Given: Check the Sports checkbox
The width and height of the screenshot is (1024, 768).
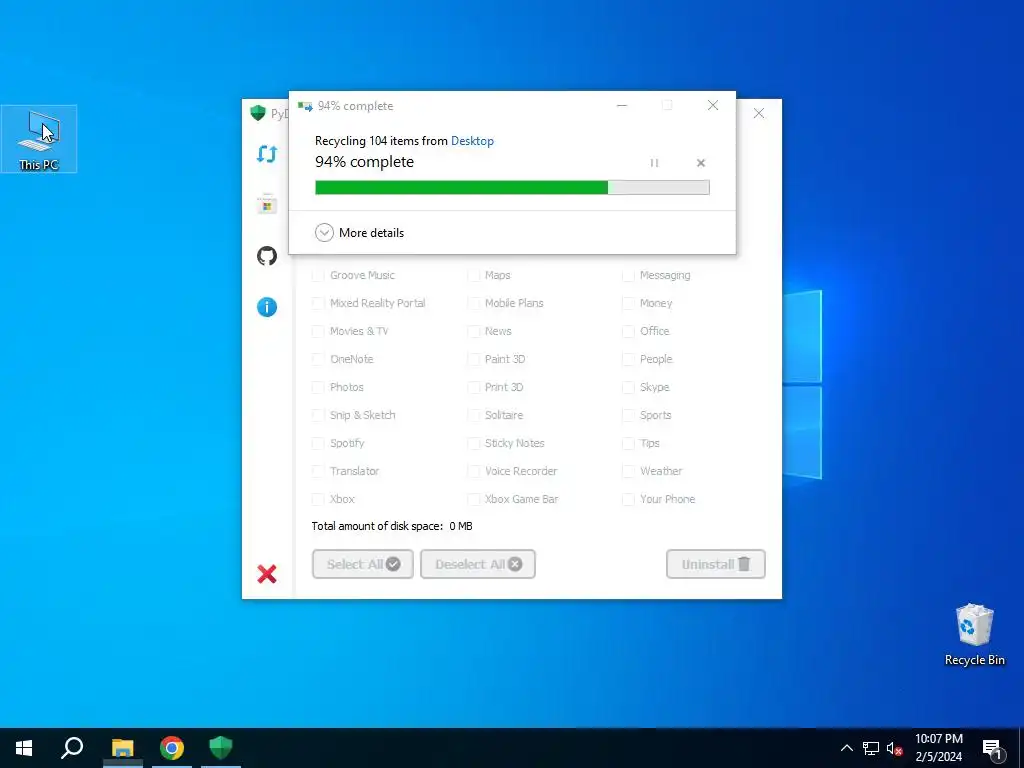Looking at the screenshot, I should [x=628, y=415].
